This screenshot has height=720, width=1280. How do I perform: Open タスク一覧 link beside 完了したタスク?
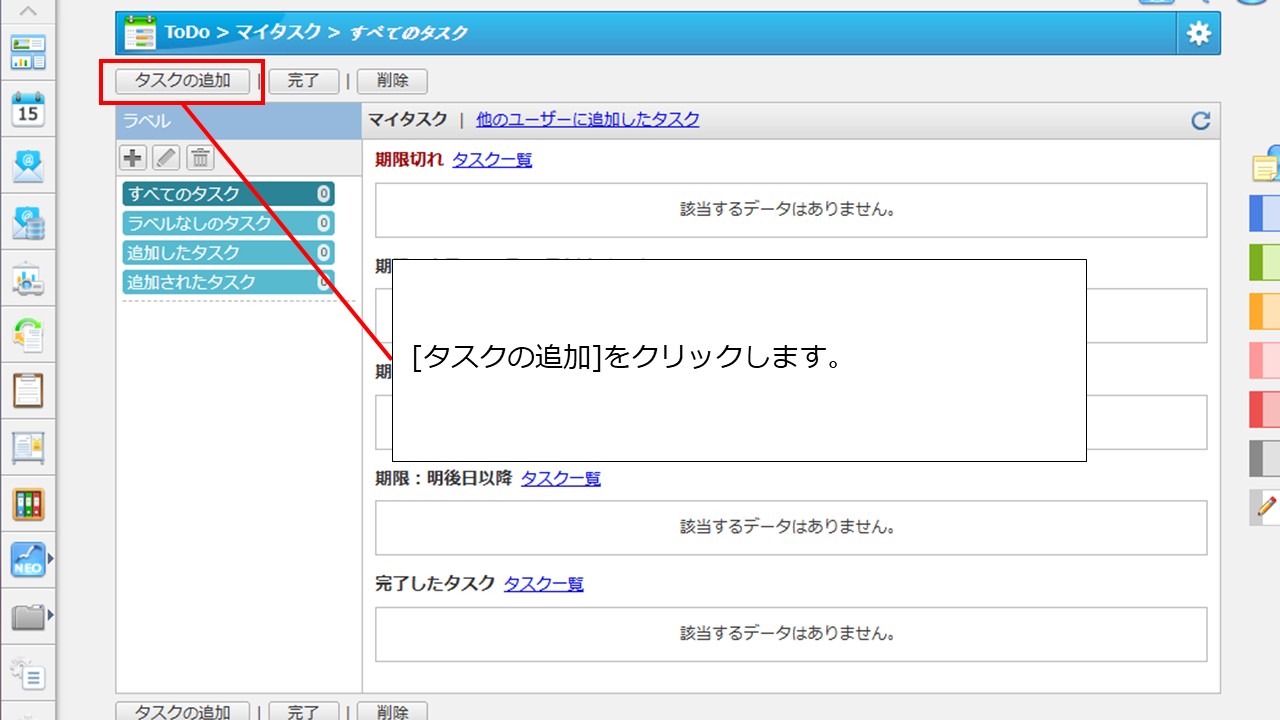543,584
